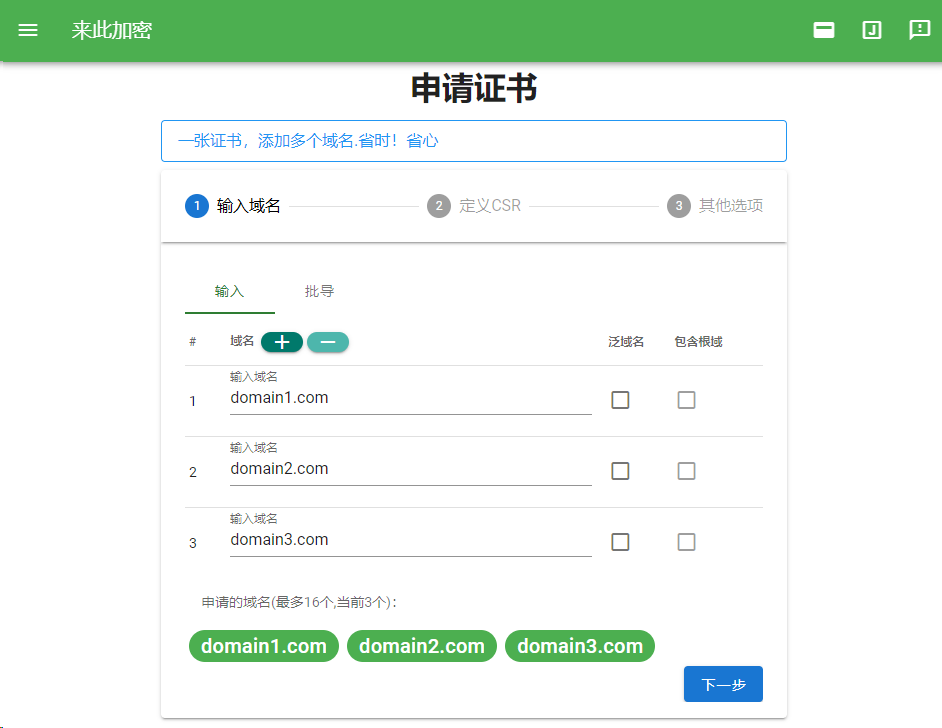Screen dimensions: 942x728
Task: Remove a domain row with the minus button
Action: [x=328, y=342]
